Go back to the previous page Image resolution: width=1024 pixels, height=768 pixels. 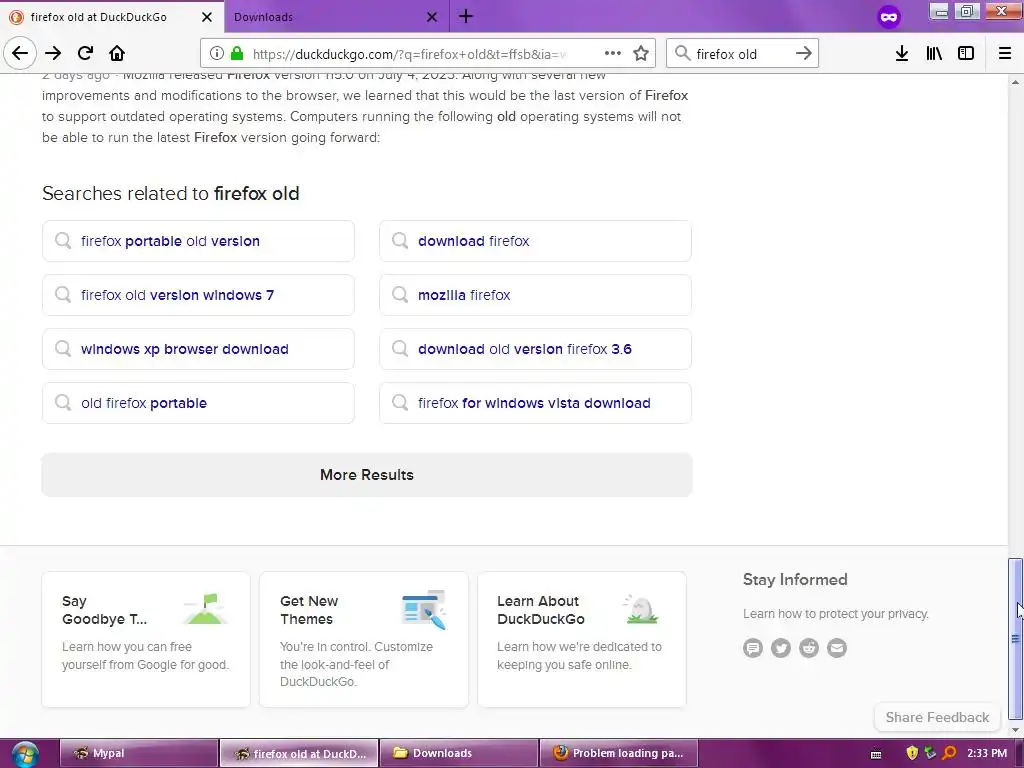pos(20,53)
